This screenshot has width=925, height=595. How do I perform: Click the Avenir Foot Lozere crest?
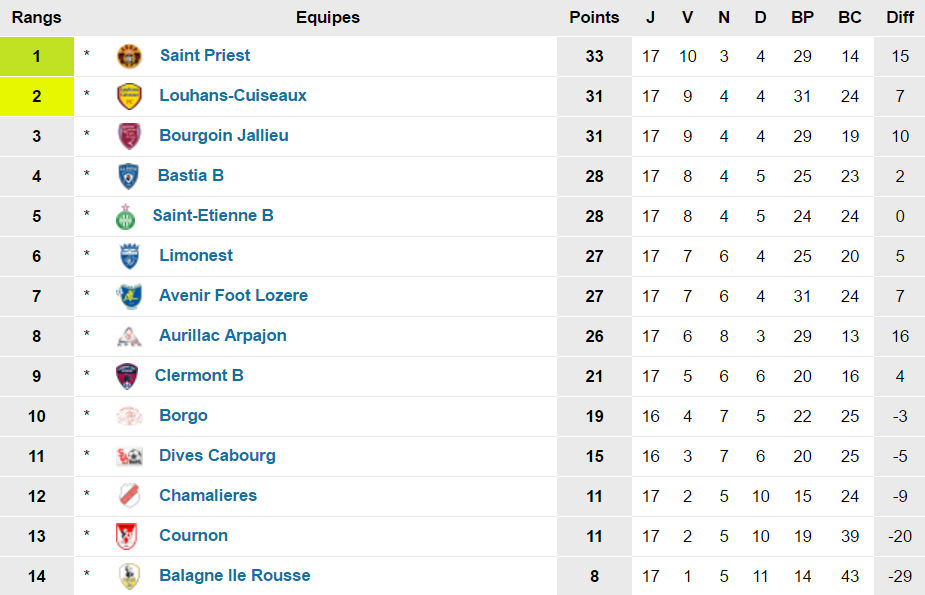coord(129,296)
